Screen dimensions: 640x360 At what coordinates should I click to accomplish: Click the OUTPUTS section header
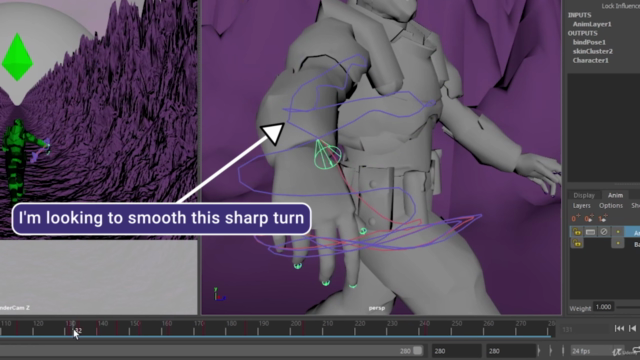pos(582,33)
